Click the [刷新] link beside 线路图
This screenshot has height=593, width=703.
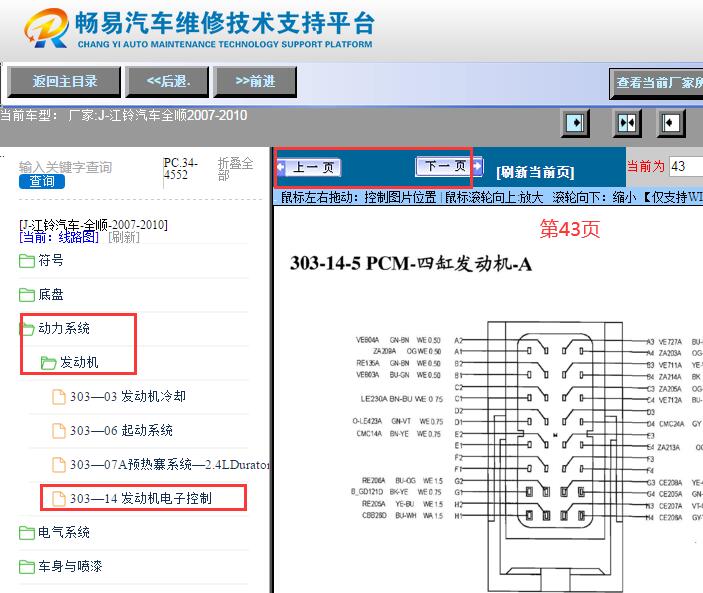124,237
